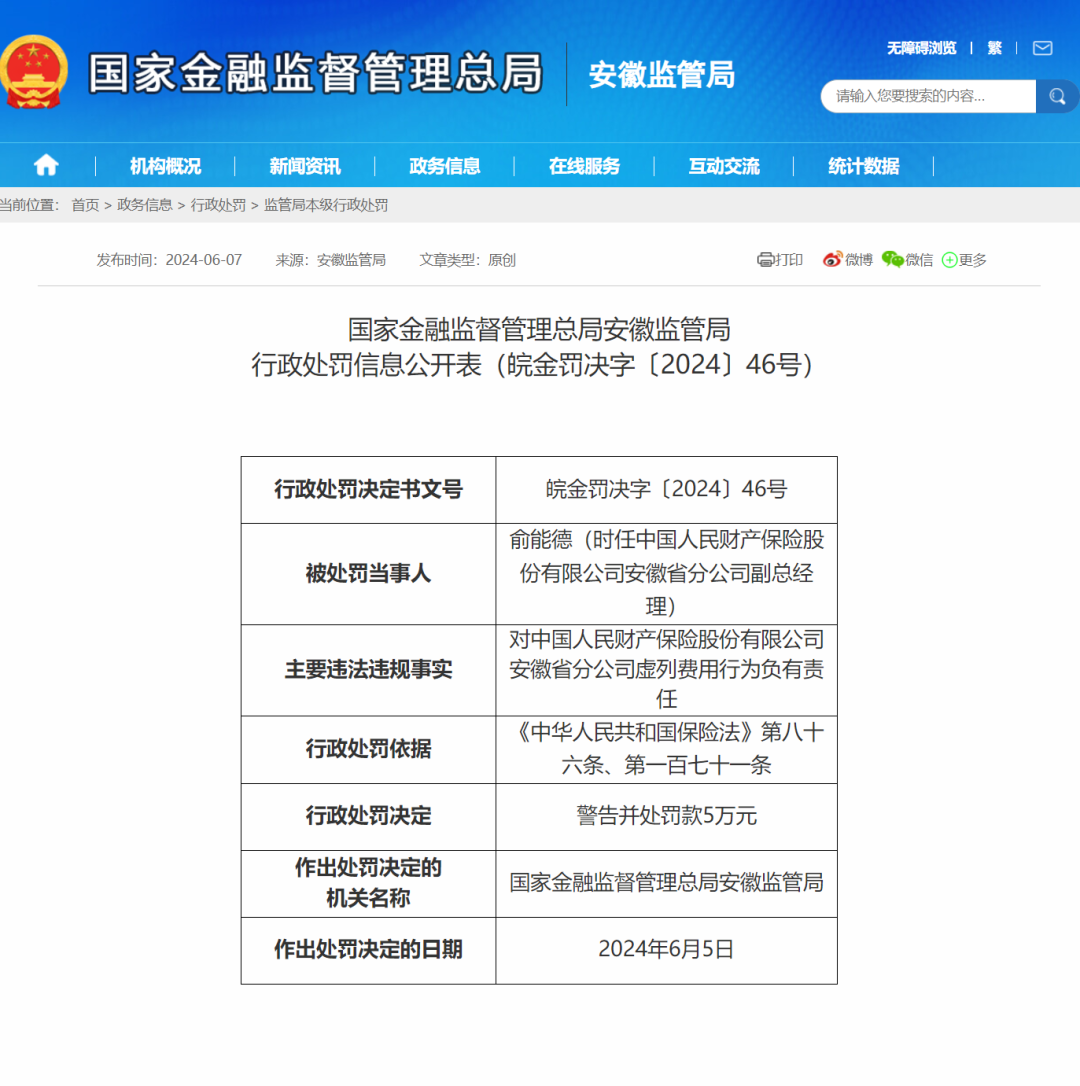The width and height of the screenshot is (1080, 1086).
Task: Click 首页 in the breadcrumb
Action: [85, 205]
